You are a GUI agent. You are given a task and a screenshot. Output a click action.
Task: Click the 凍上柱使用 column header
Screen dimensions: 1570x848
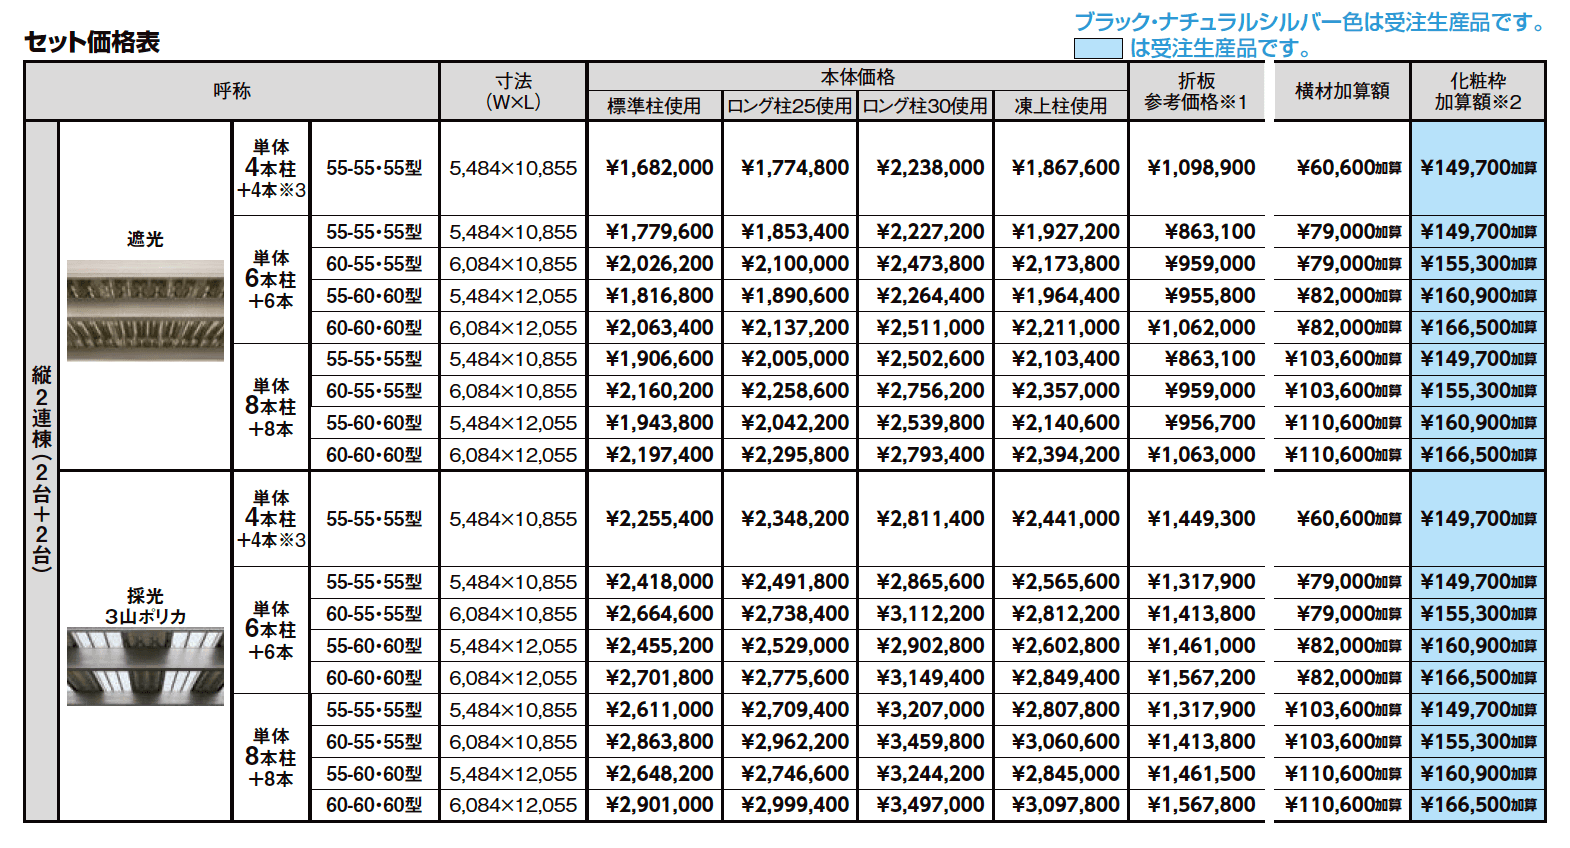pos(1061,106)
